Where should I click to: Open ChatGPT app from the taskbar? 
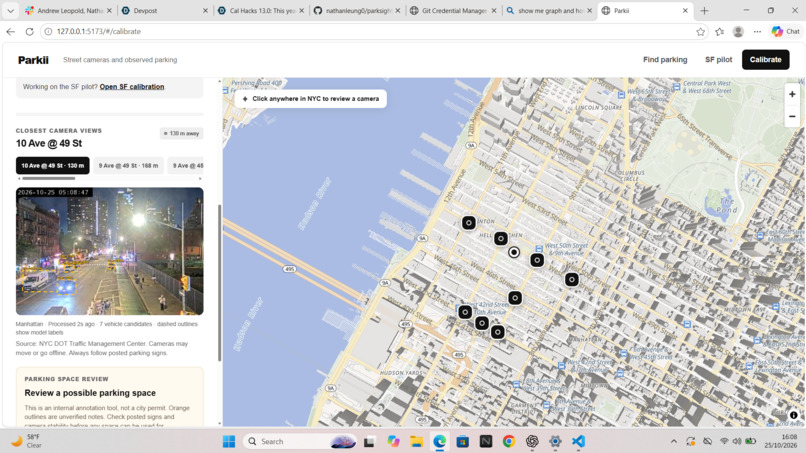(x=532, y=441)
